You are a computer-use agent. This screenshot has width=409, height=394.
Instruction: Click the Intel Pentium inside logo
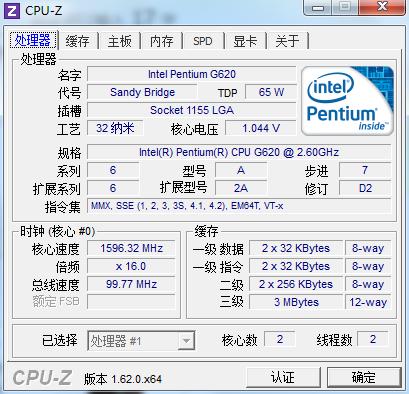tap(348, 101)
